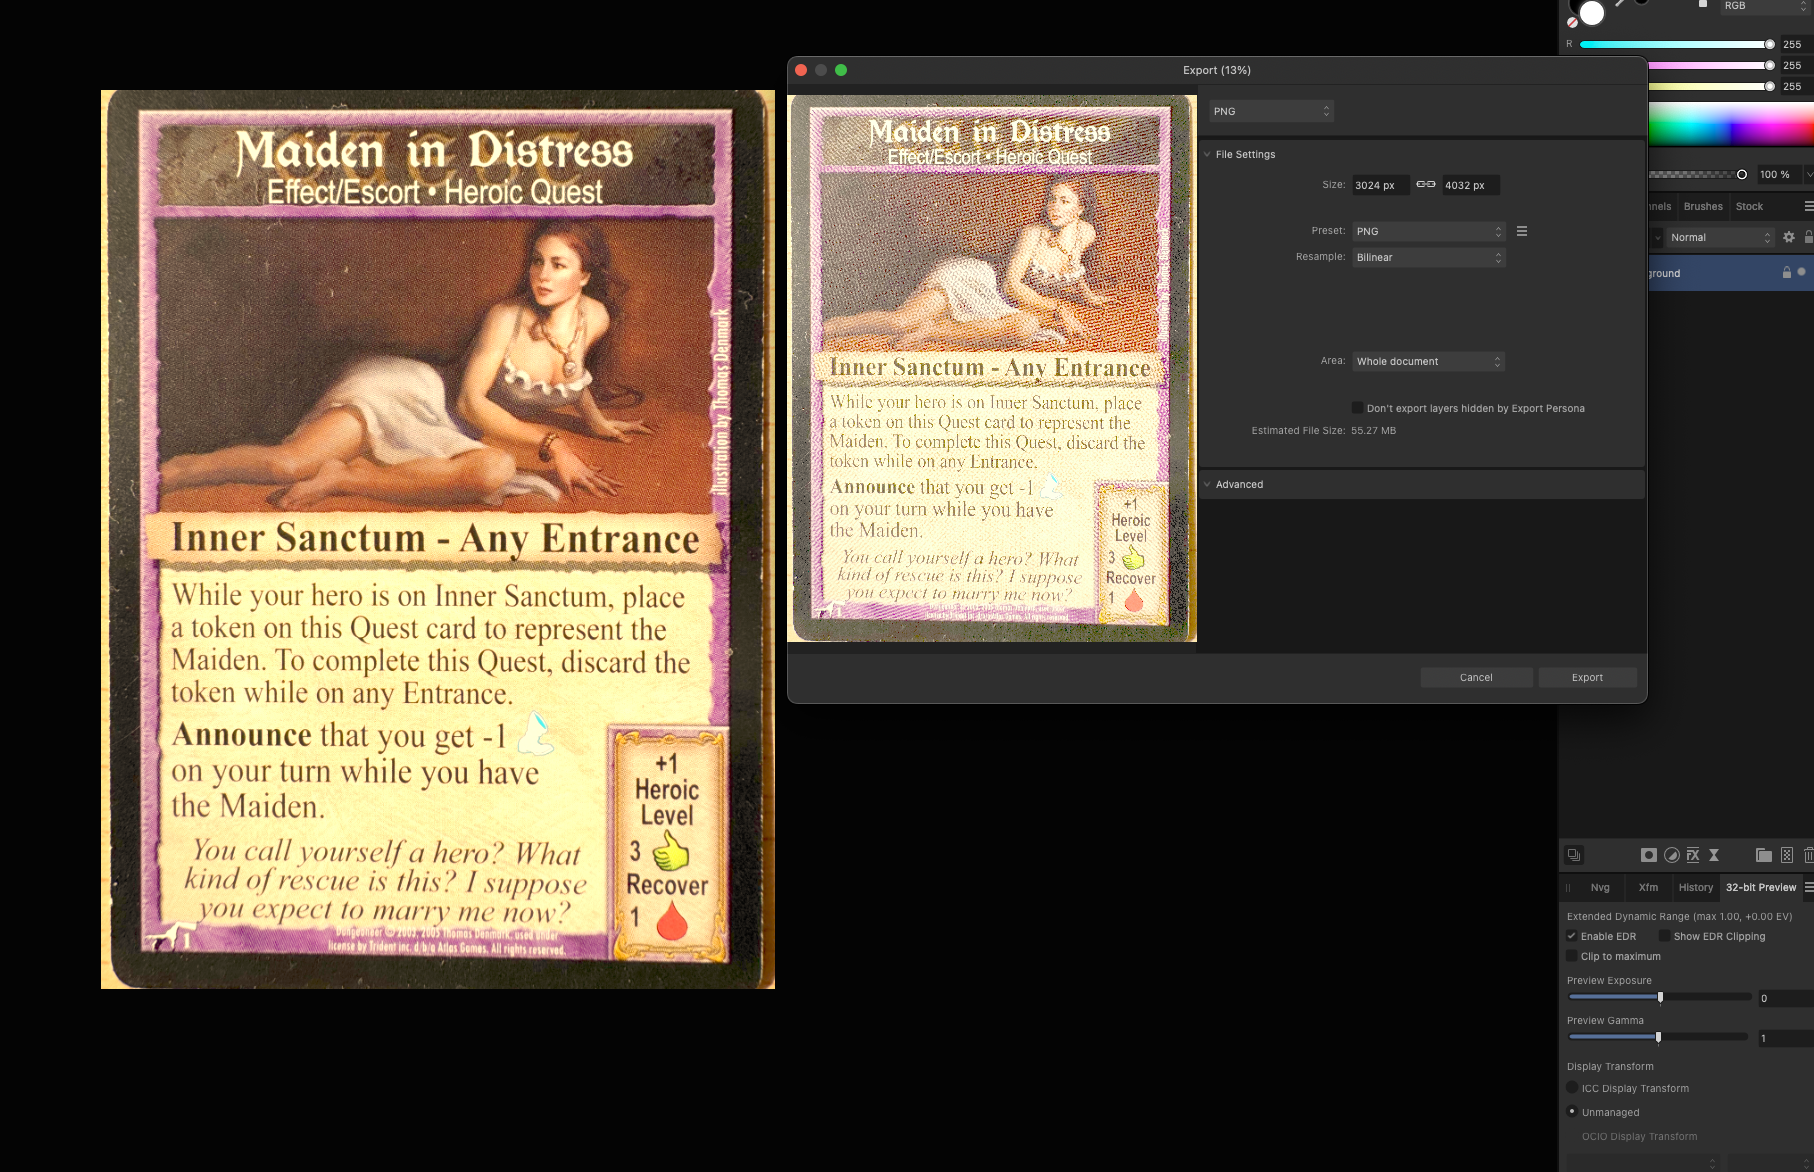Click the Live Filters hourglass icon
Viewport: 1814px width, 1172px height.
tap(1714, 855)
